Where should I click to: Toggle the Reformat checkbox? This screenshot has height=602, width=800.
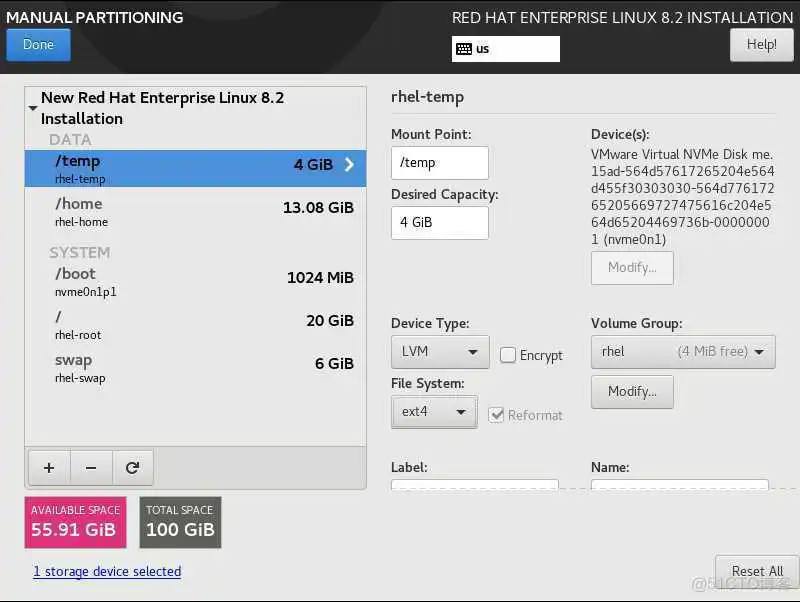496,415
